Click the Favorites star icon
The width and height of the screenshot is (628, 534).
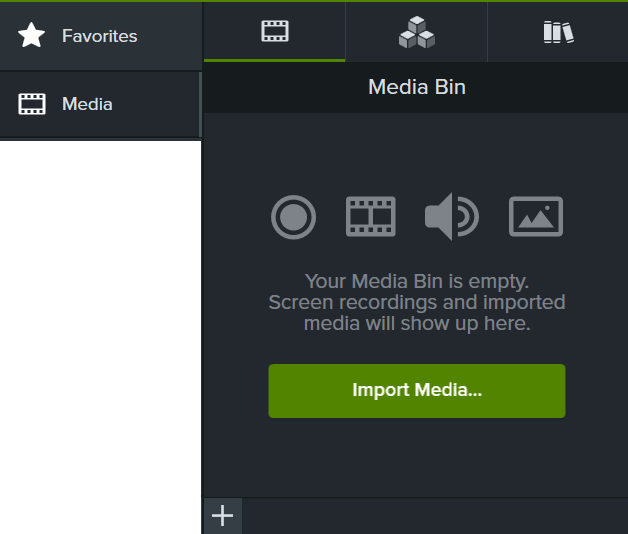tap(32, 36)
